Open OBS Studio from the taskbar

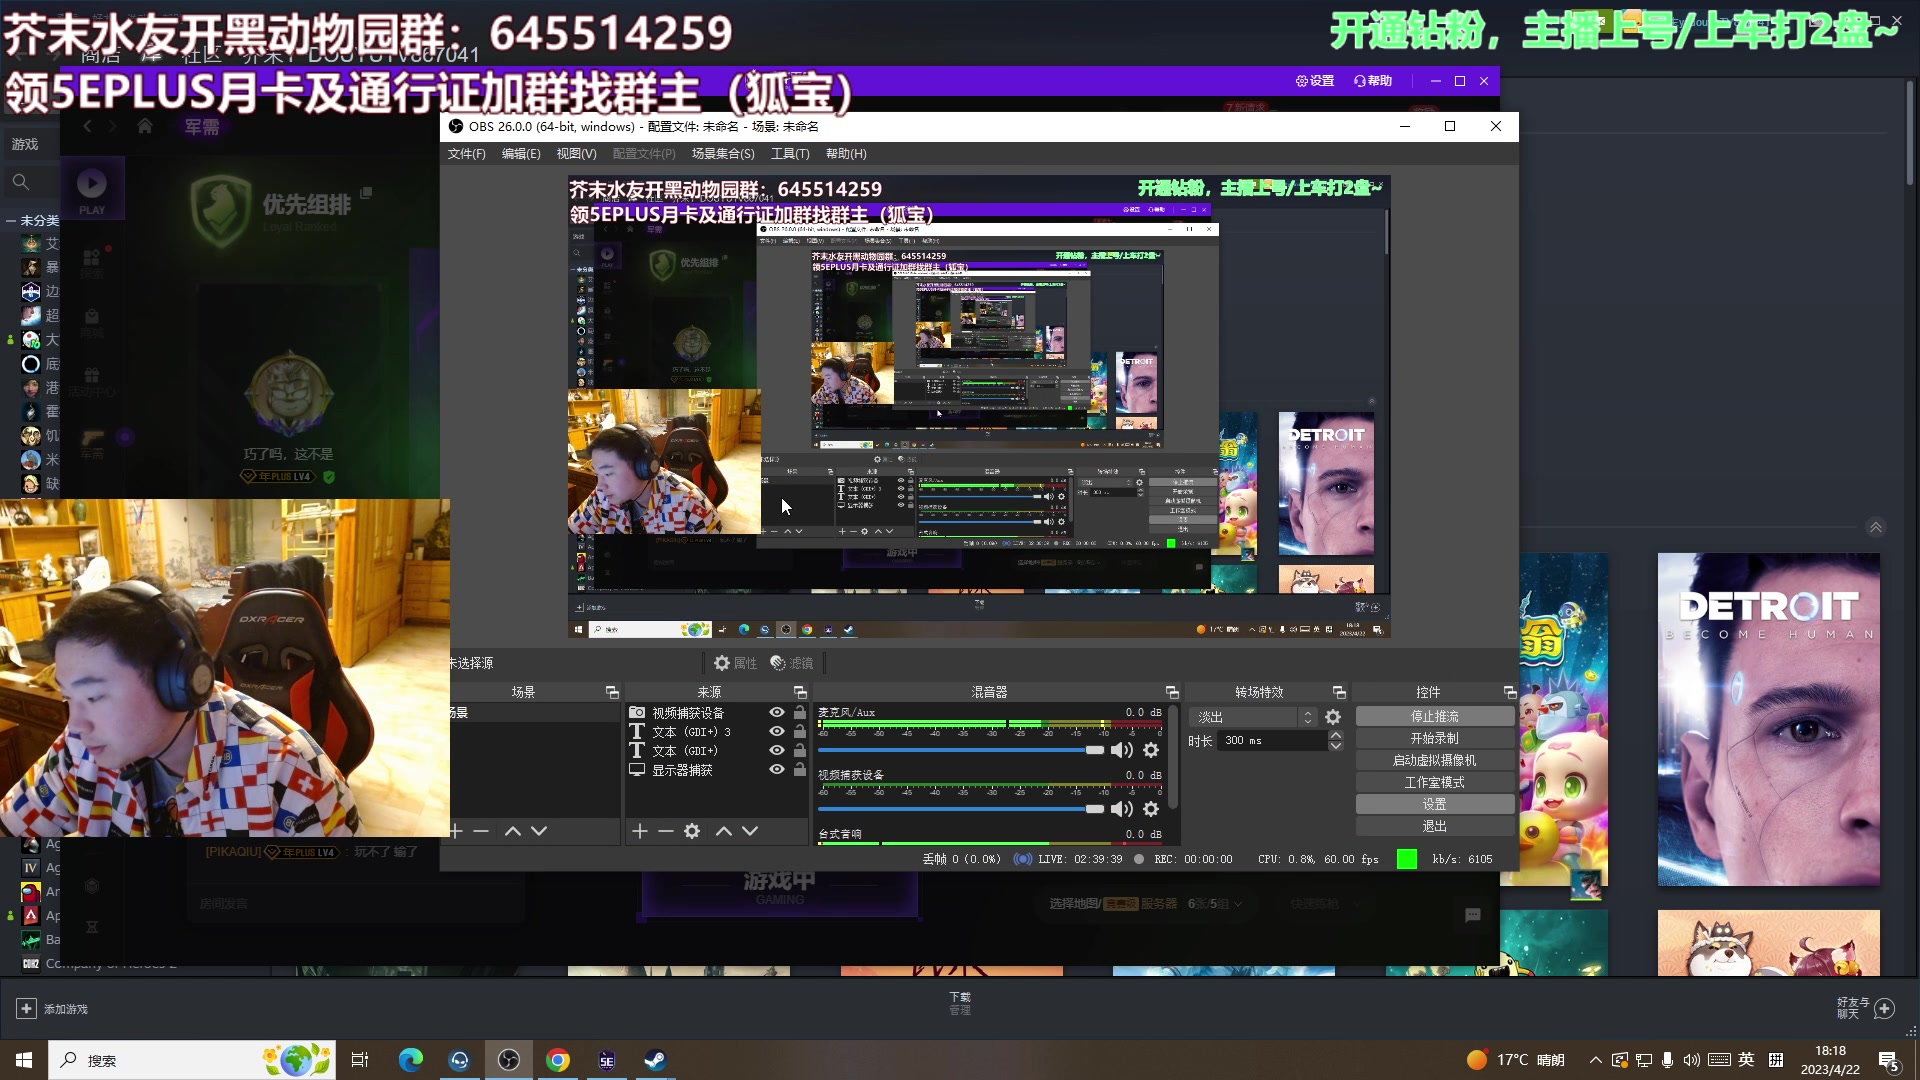click(x=509, y=1060)
